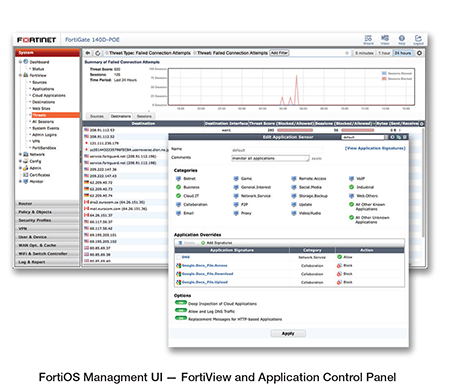Screen dimensions: 450x390
Task: Click the Game category monitor icon
Action: tap(236, 179)
